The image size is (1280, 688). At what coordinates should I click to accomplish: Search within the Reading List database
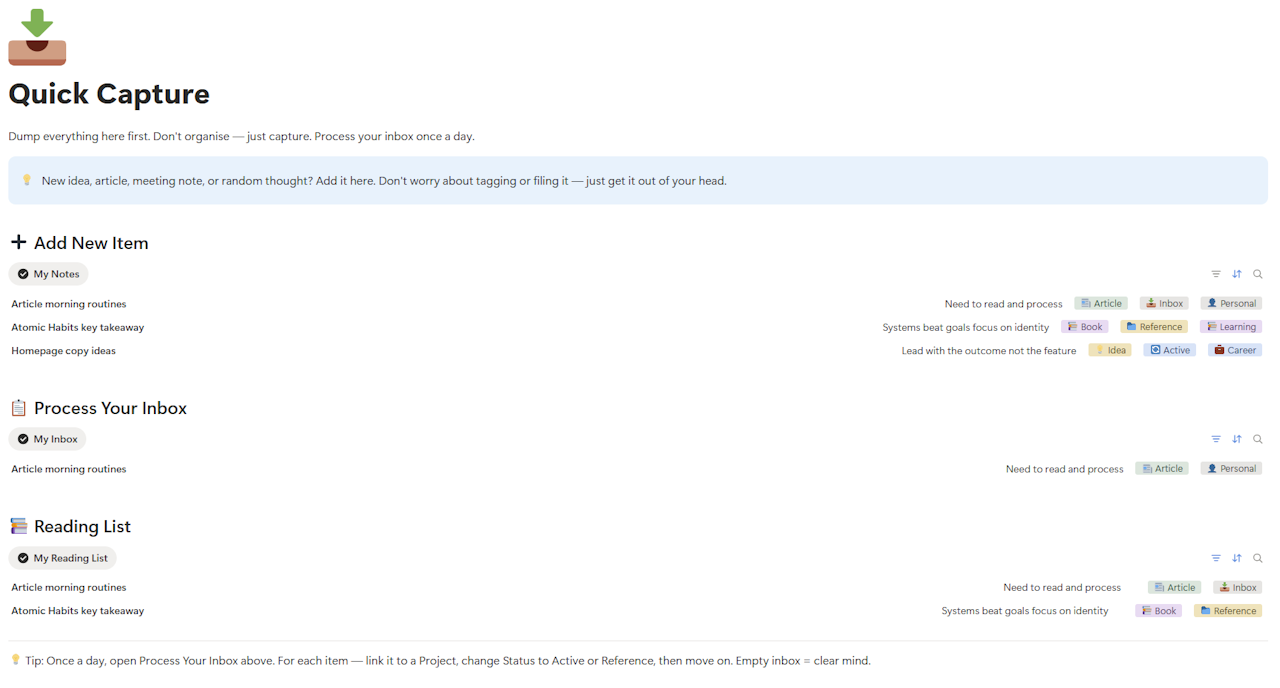[1258, 558]
